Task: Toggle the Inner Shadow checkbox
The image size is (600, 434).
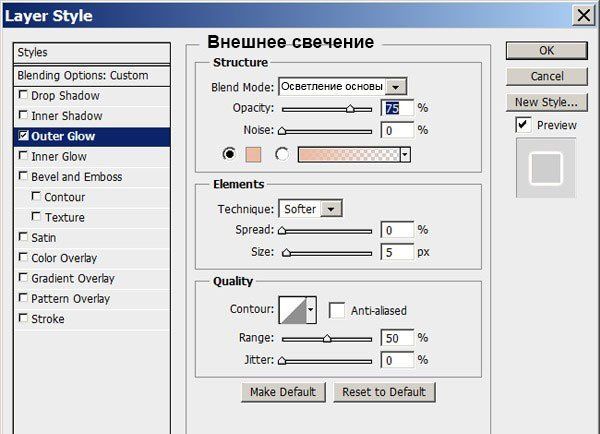Action: 23,115
